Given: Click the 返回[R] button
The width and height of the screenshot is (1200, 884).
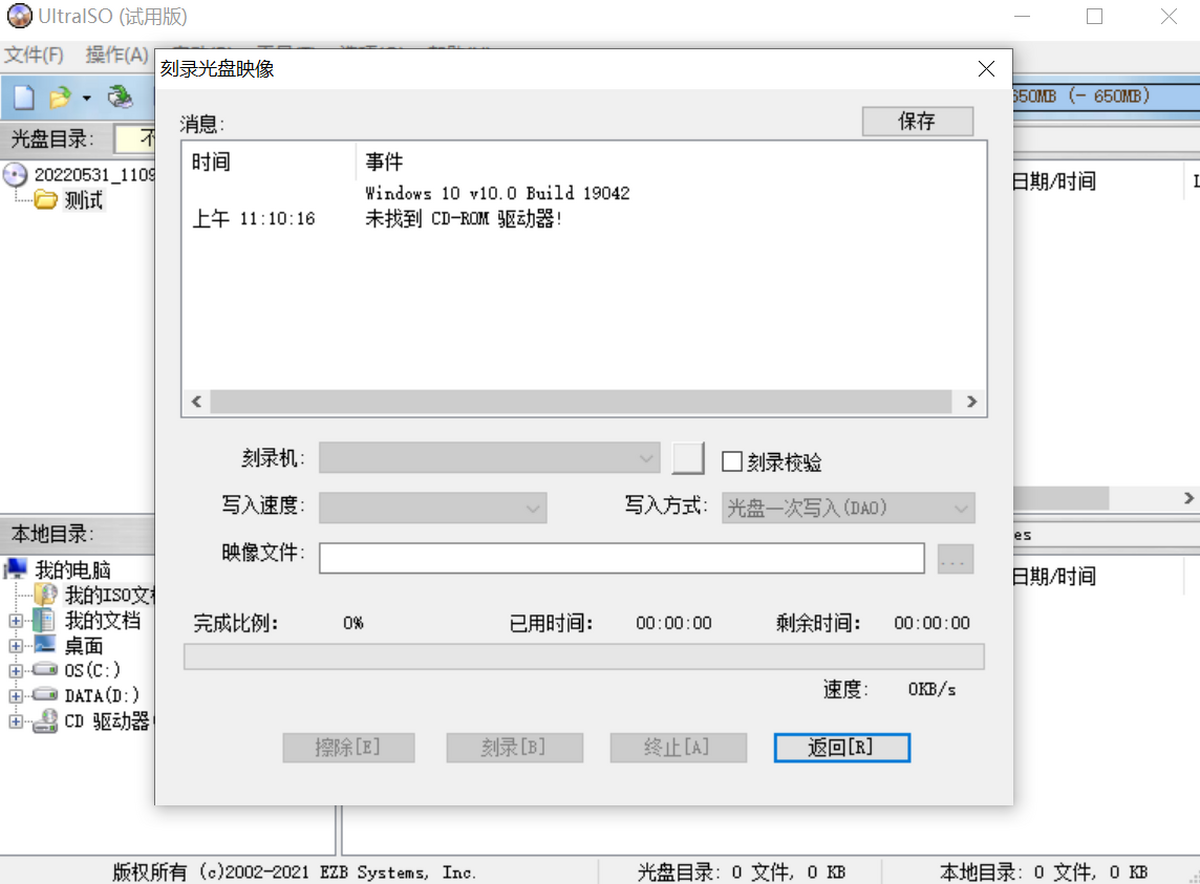Looking at the screenshot, I should click(x=841, y=747).
